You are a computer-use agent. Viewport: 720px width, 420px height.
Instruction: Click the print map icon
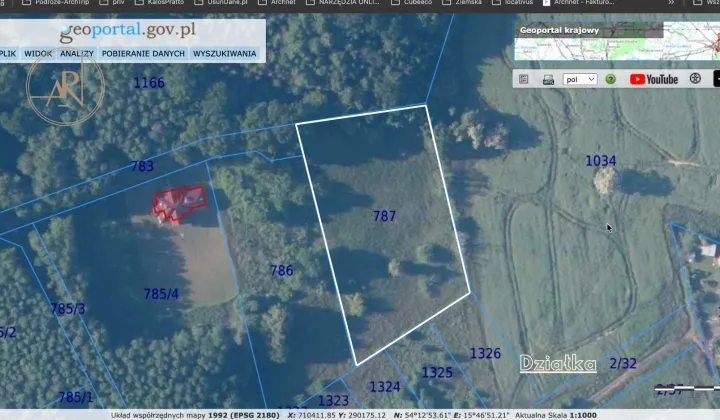coord(548,79)
